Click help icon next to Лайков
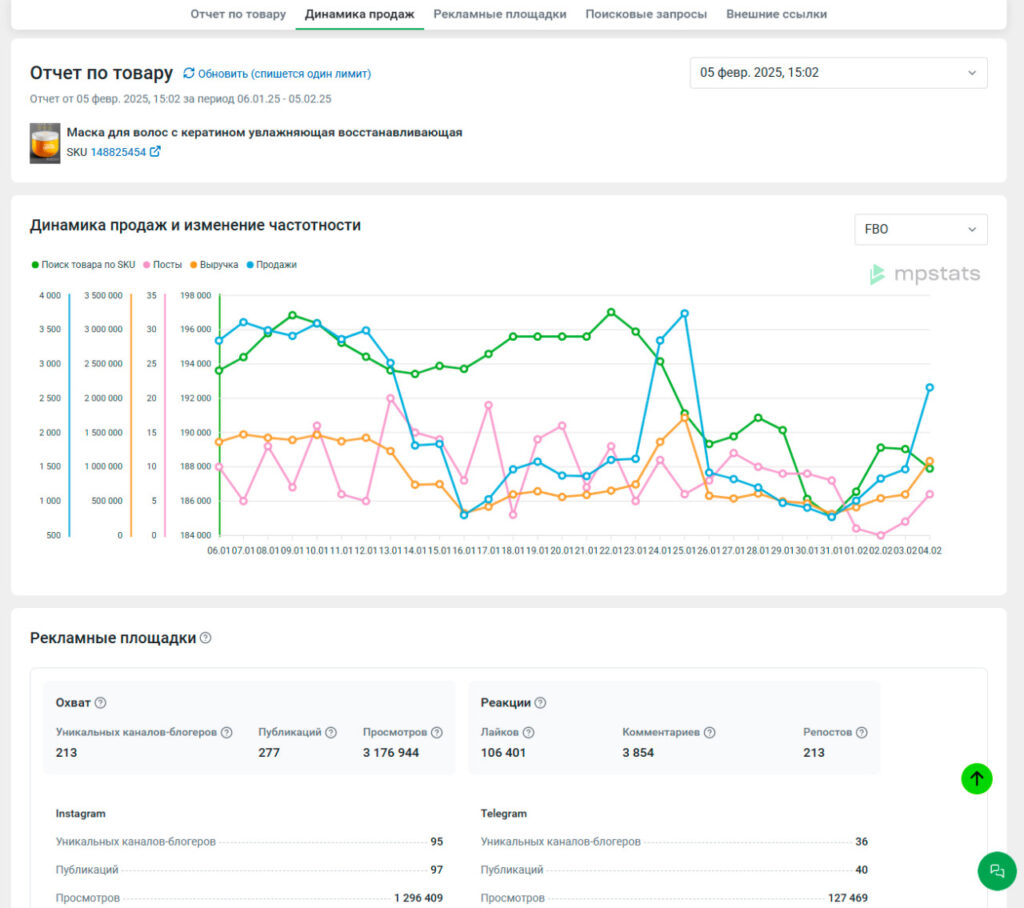 pyautogui.click(x=528, y=732)
